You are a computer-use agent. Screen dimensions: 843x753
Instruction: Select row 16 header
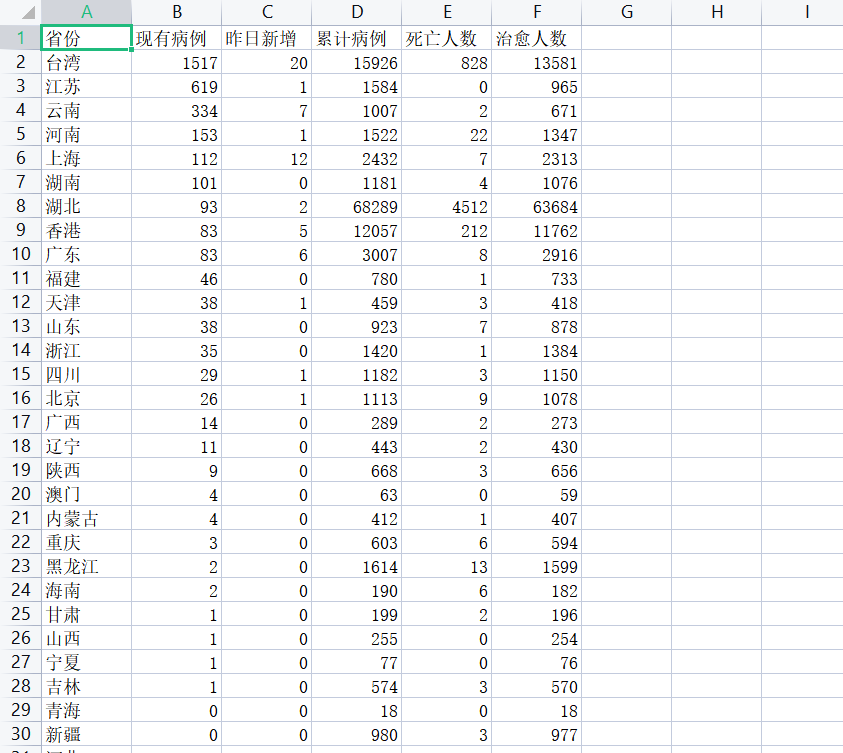point(20,398)
